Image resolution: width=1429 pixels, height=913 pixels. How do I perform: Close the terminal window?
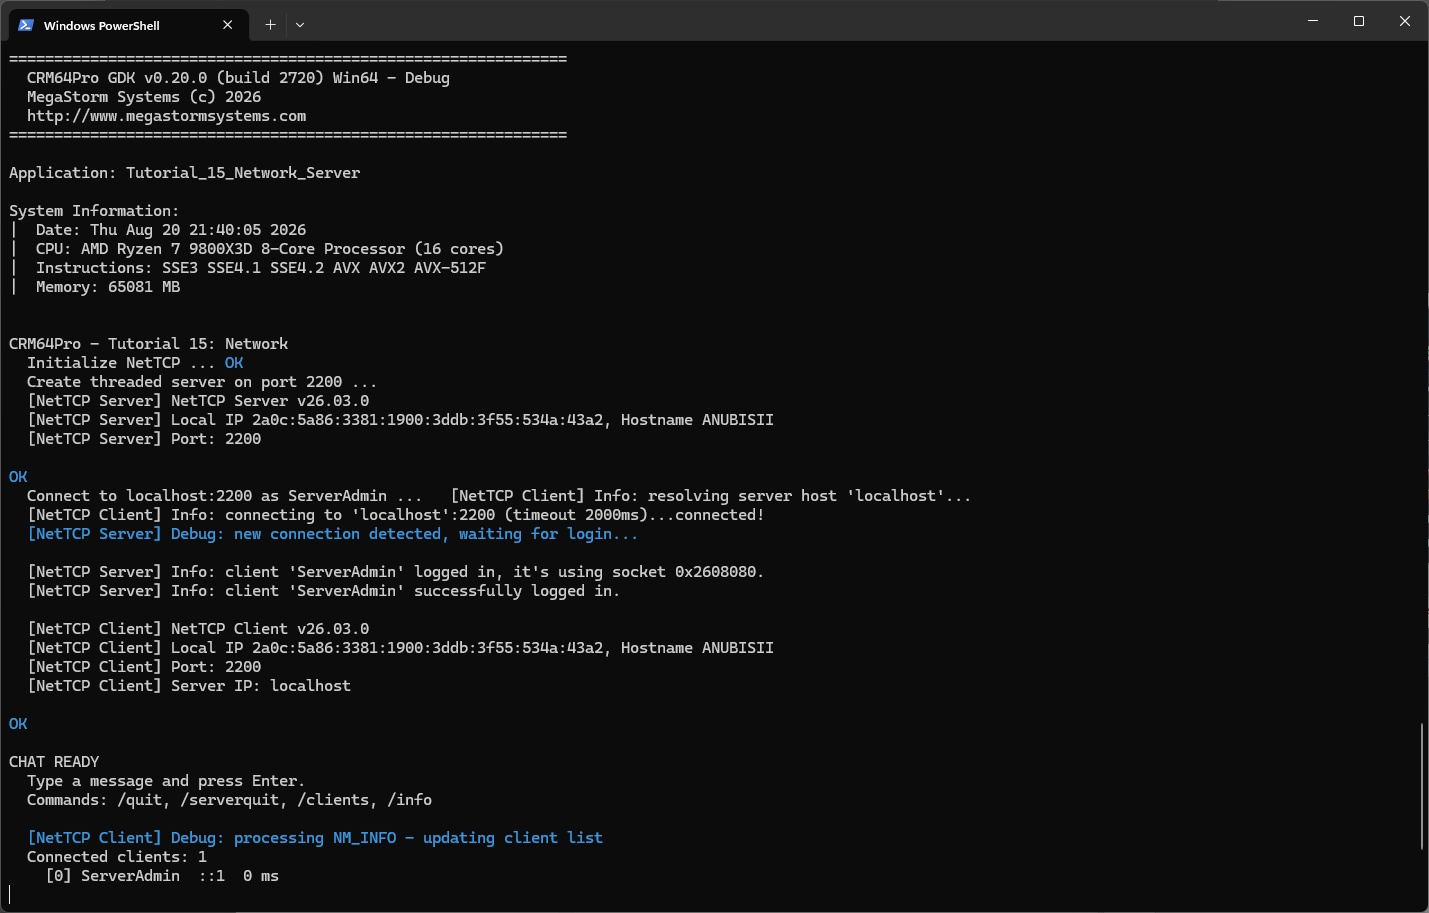(x=1405, y=21)
